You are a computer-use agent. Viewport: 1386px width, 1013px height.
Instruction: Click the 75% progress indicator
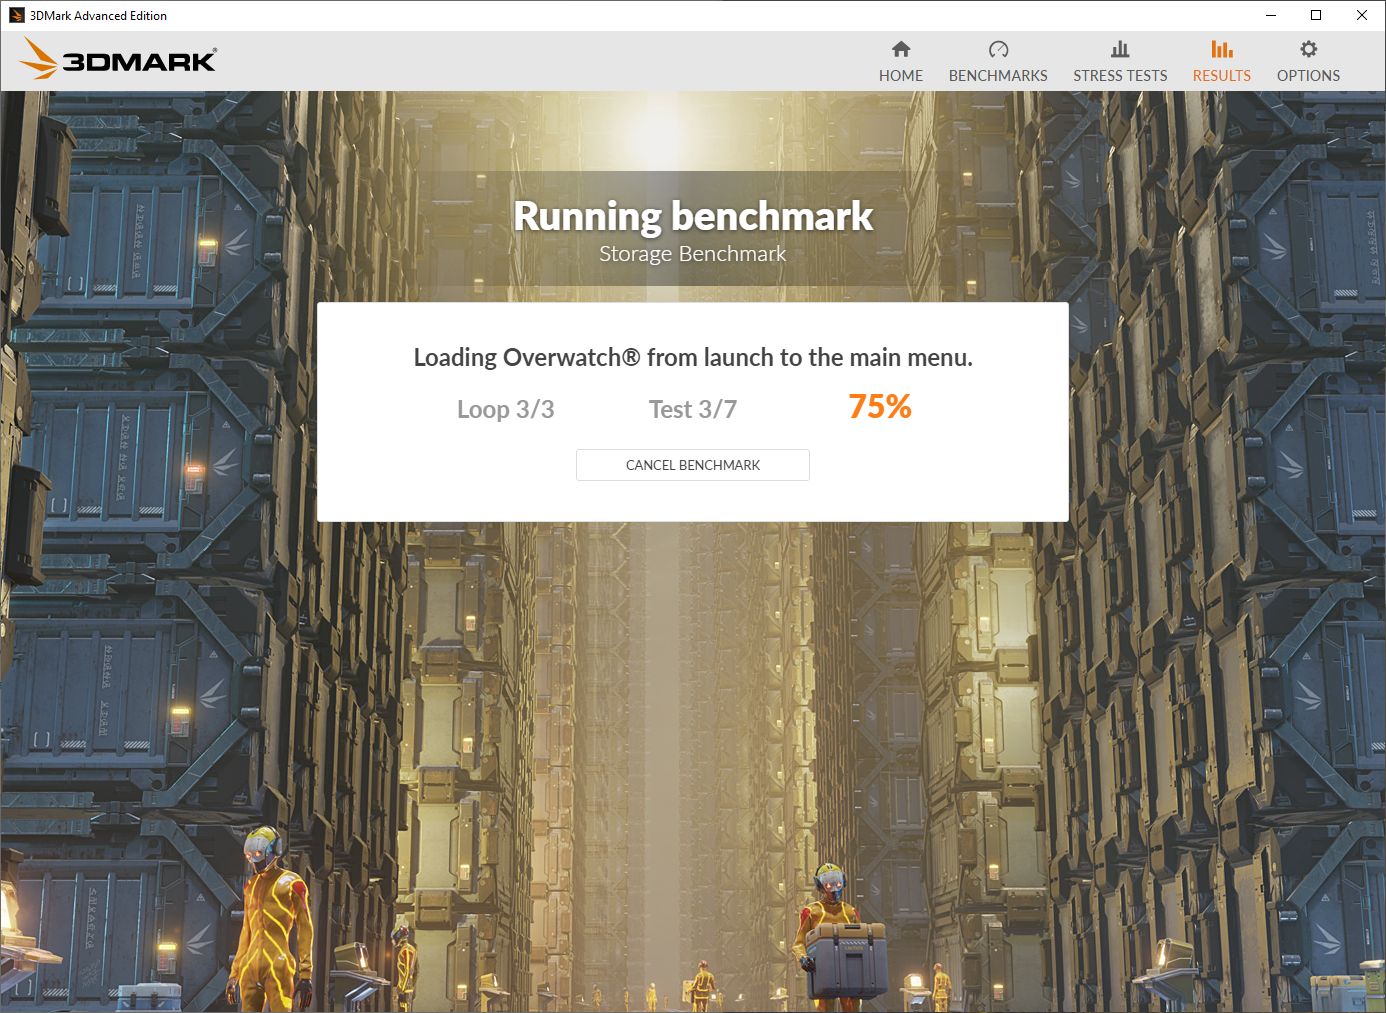pyautogui.click(x=879, y=406)
